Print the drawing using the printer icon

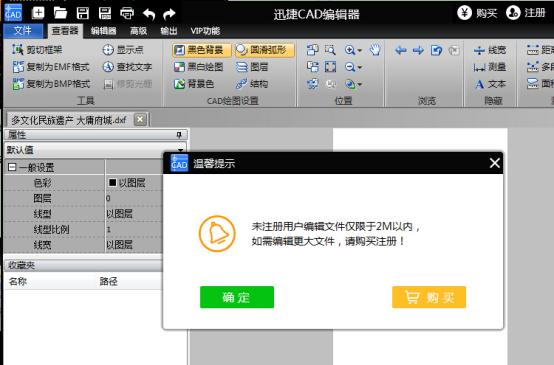tap(127, 13)
